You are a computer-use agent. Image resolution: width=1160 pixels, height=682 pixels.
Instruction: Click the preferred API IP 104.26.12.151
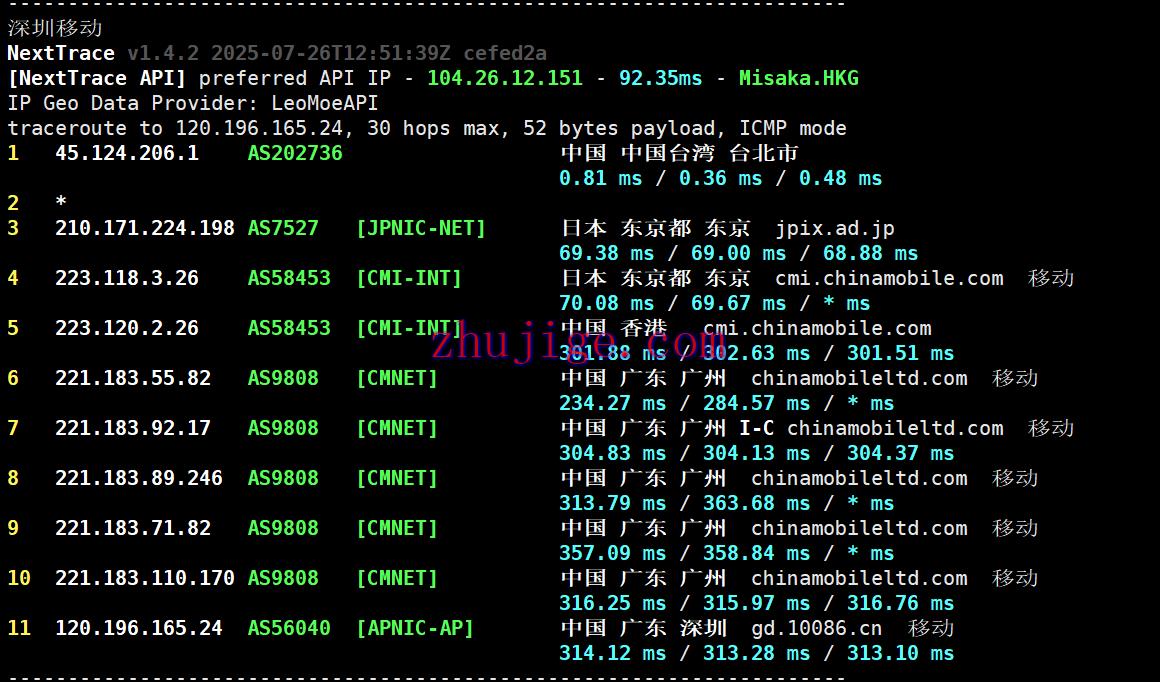pyautogui.click(x=505, y=78)
